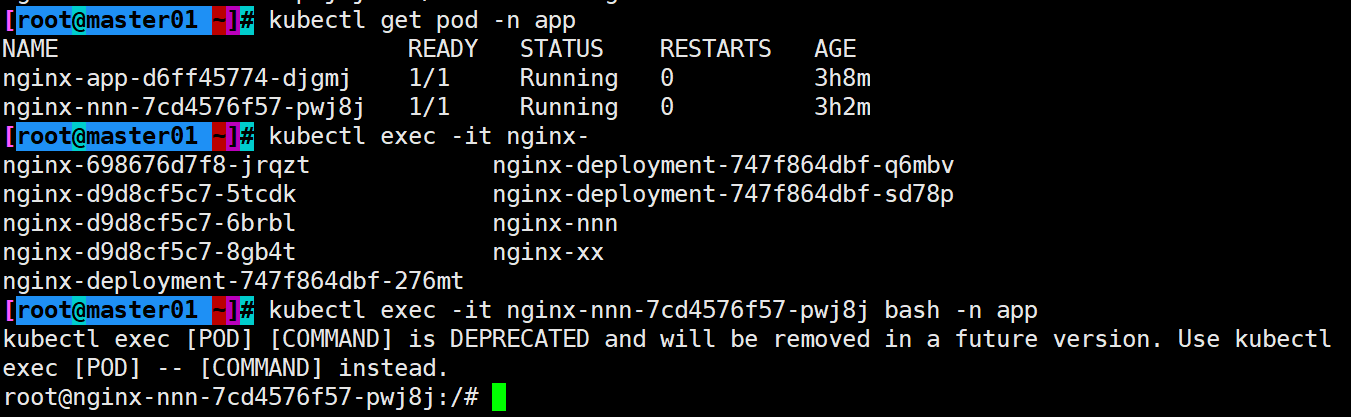Click 'exec [POD] -- [COMMAND] instead.' line
1351x417 pixels.
click(x=226, y=368)
